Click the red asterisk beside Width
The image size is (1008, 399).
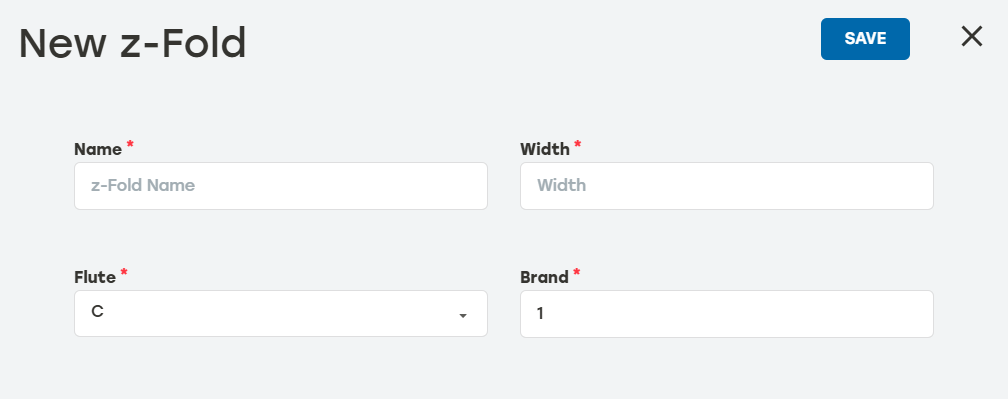(577, 145)
